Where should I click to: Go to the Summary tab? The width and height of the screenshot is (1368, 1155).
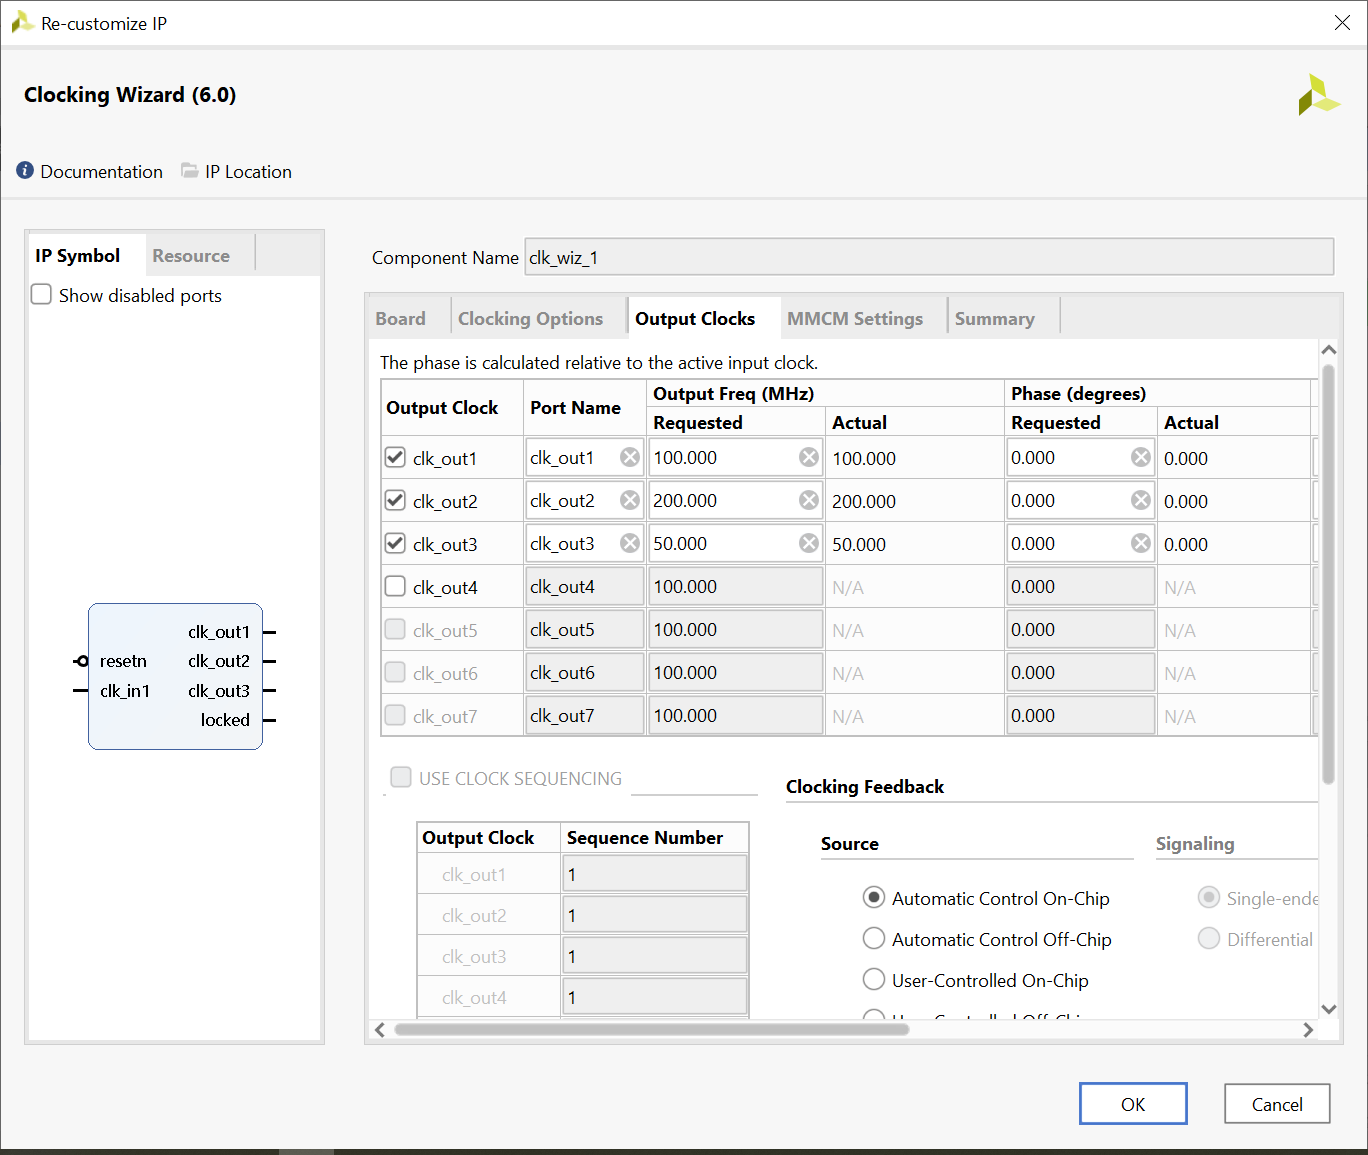[x=995, y=318]
